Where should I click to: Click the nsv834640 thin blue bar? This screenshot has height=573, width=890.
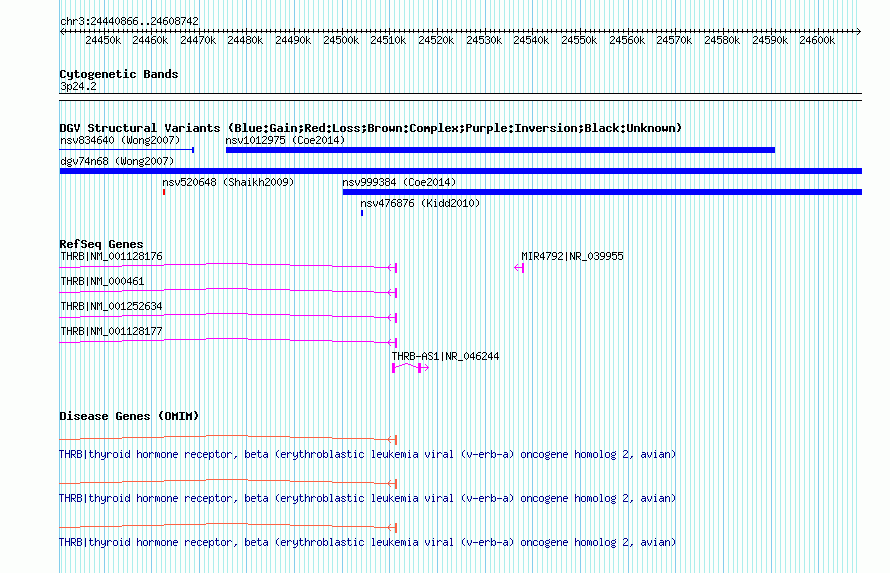pyautogui.click(x=127, y=150)
